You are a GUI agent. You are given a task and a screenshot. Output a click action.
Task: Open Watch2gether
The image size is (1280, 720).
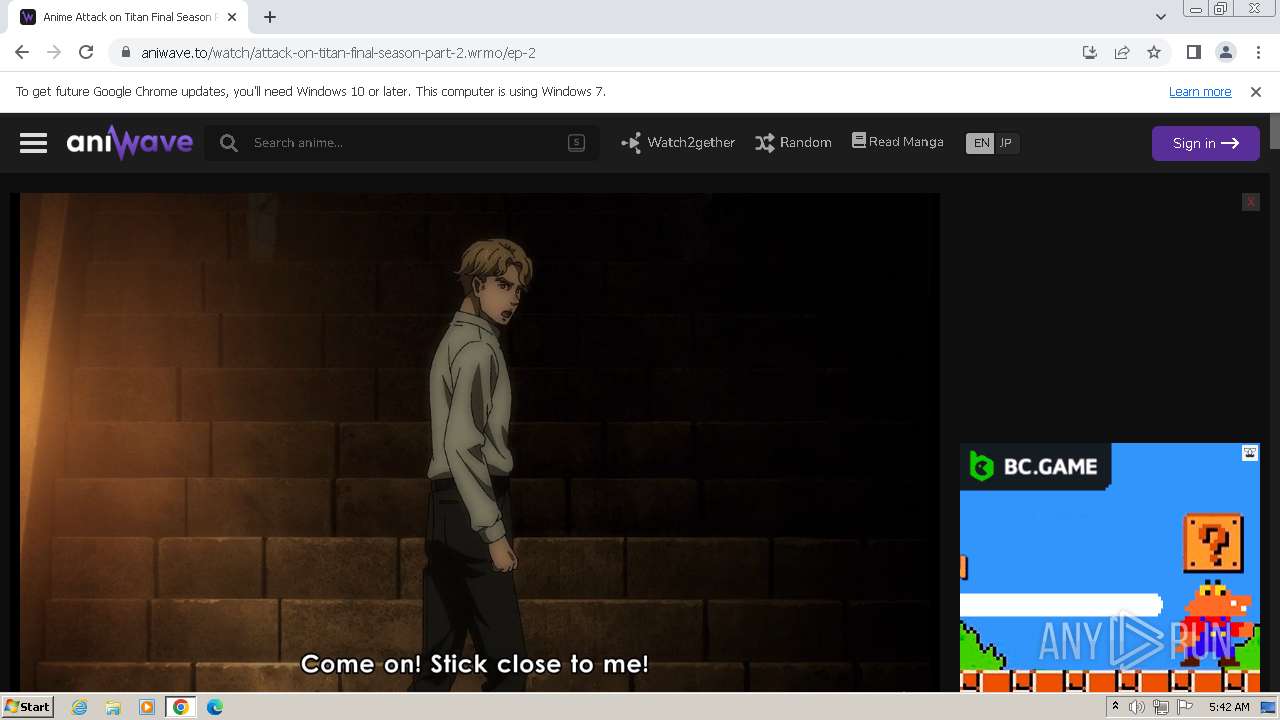pyautogui.click(x=678, y=143)
